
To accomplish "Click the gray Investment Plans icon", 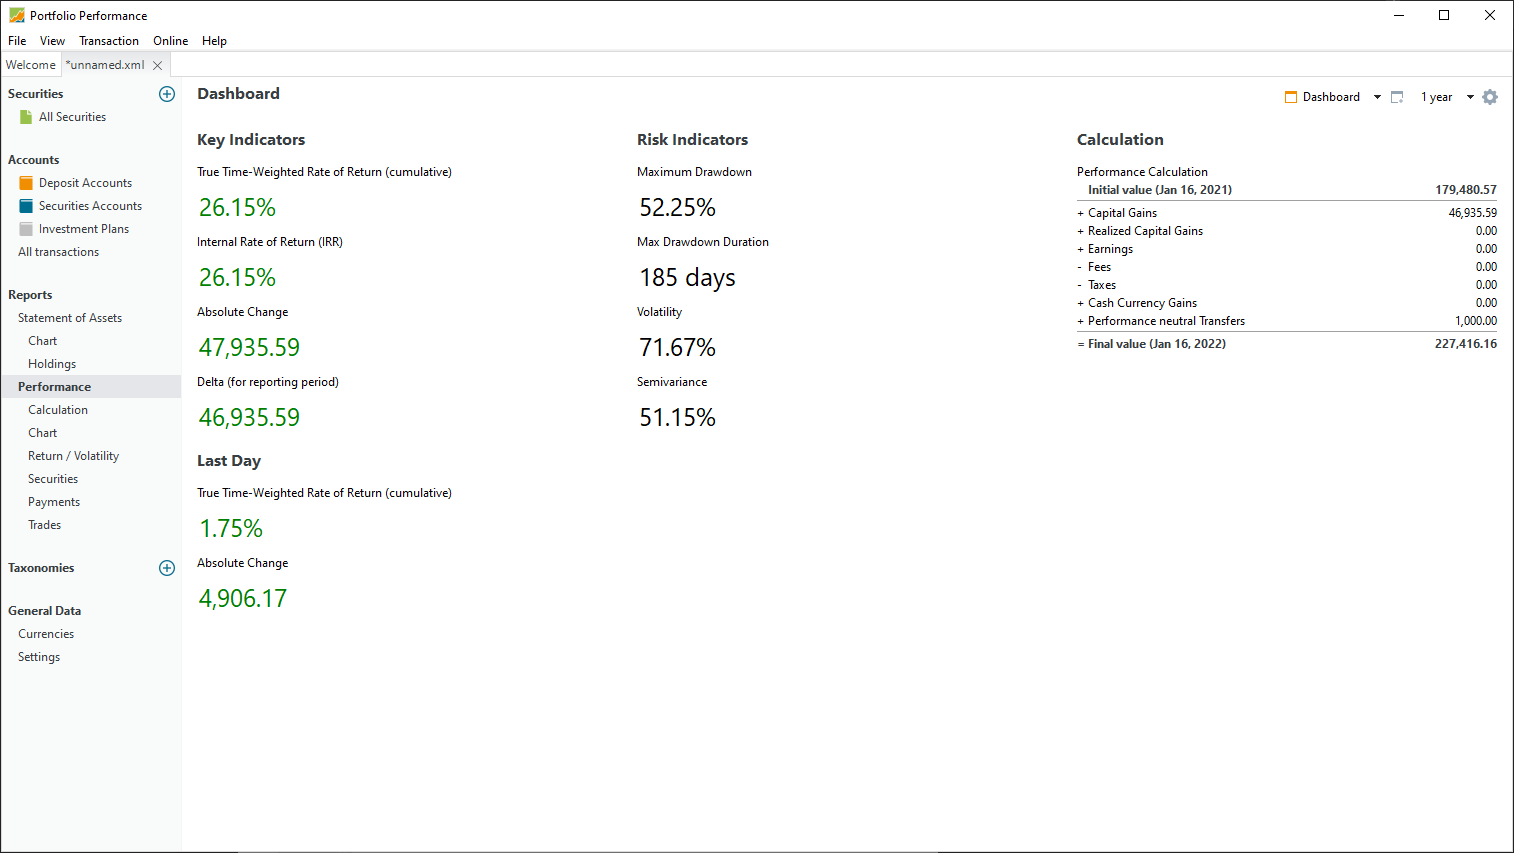I will (x=26, y=229).
